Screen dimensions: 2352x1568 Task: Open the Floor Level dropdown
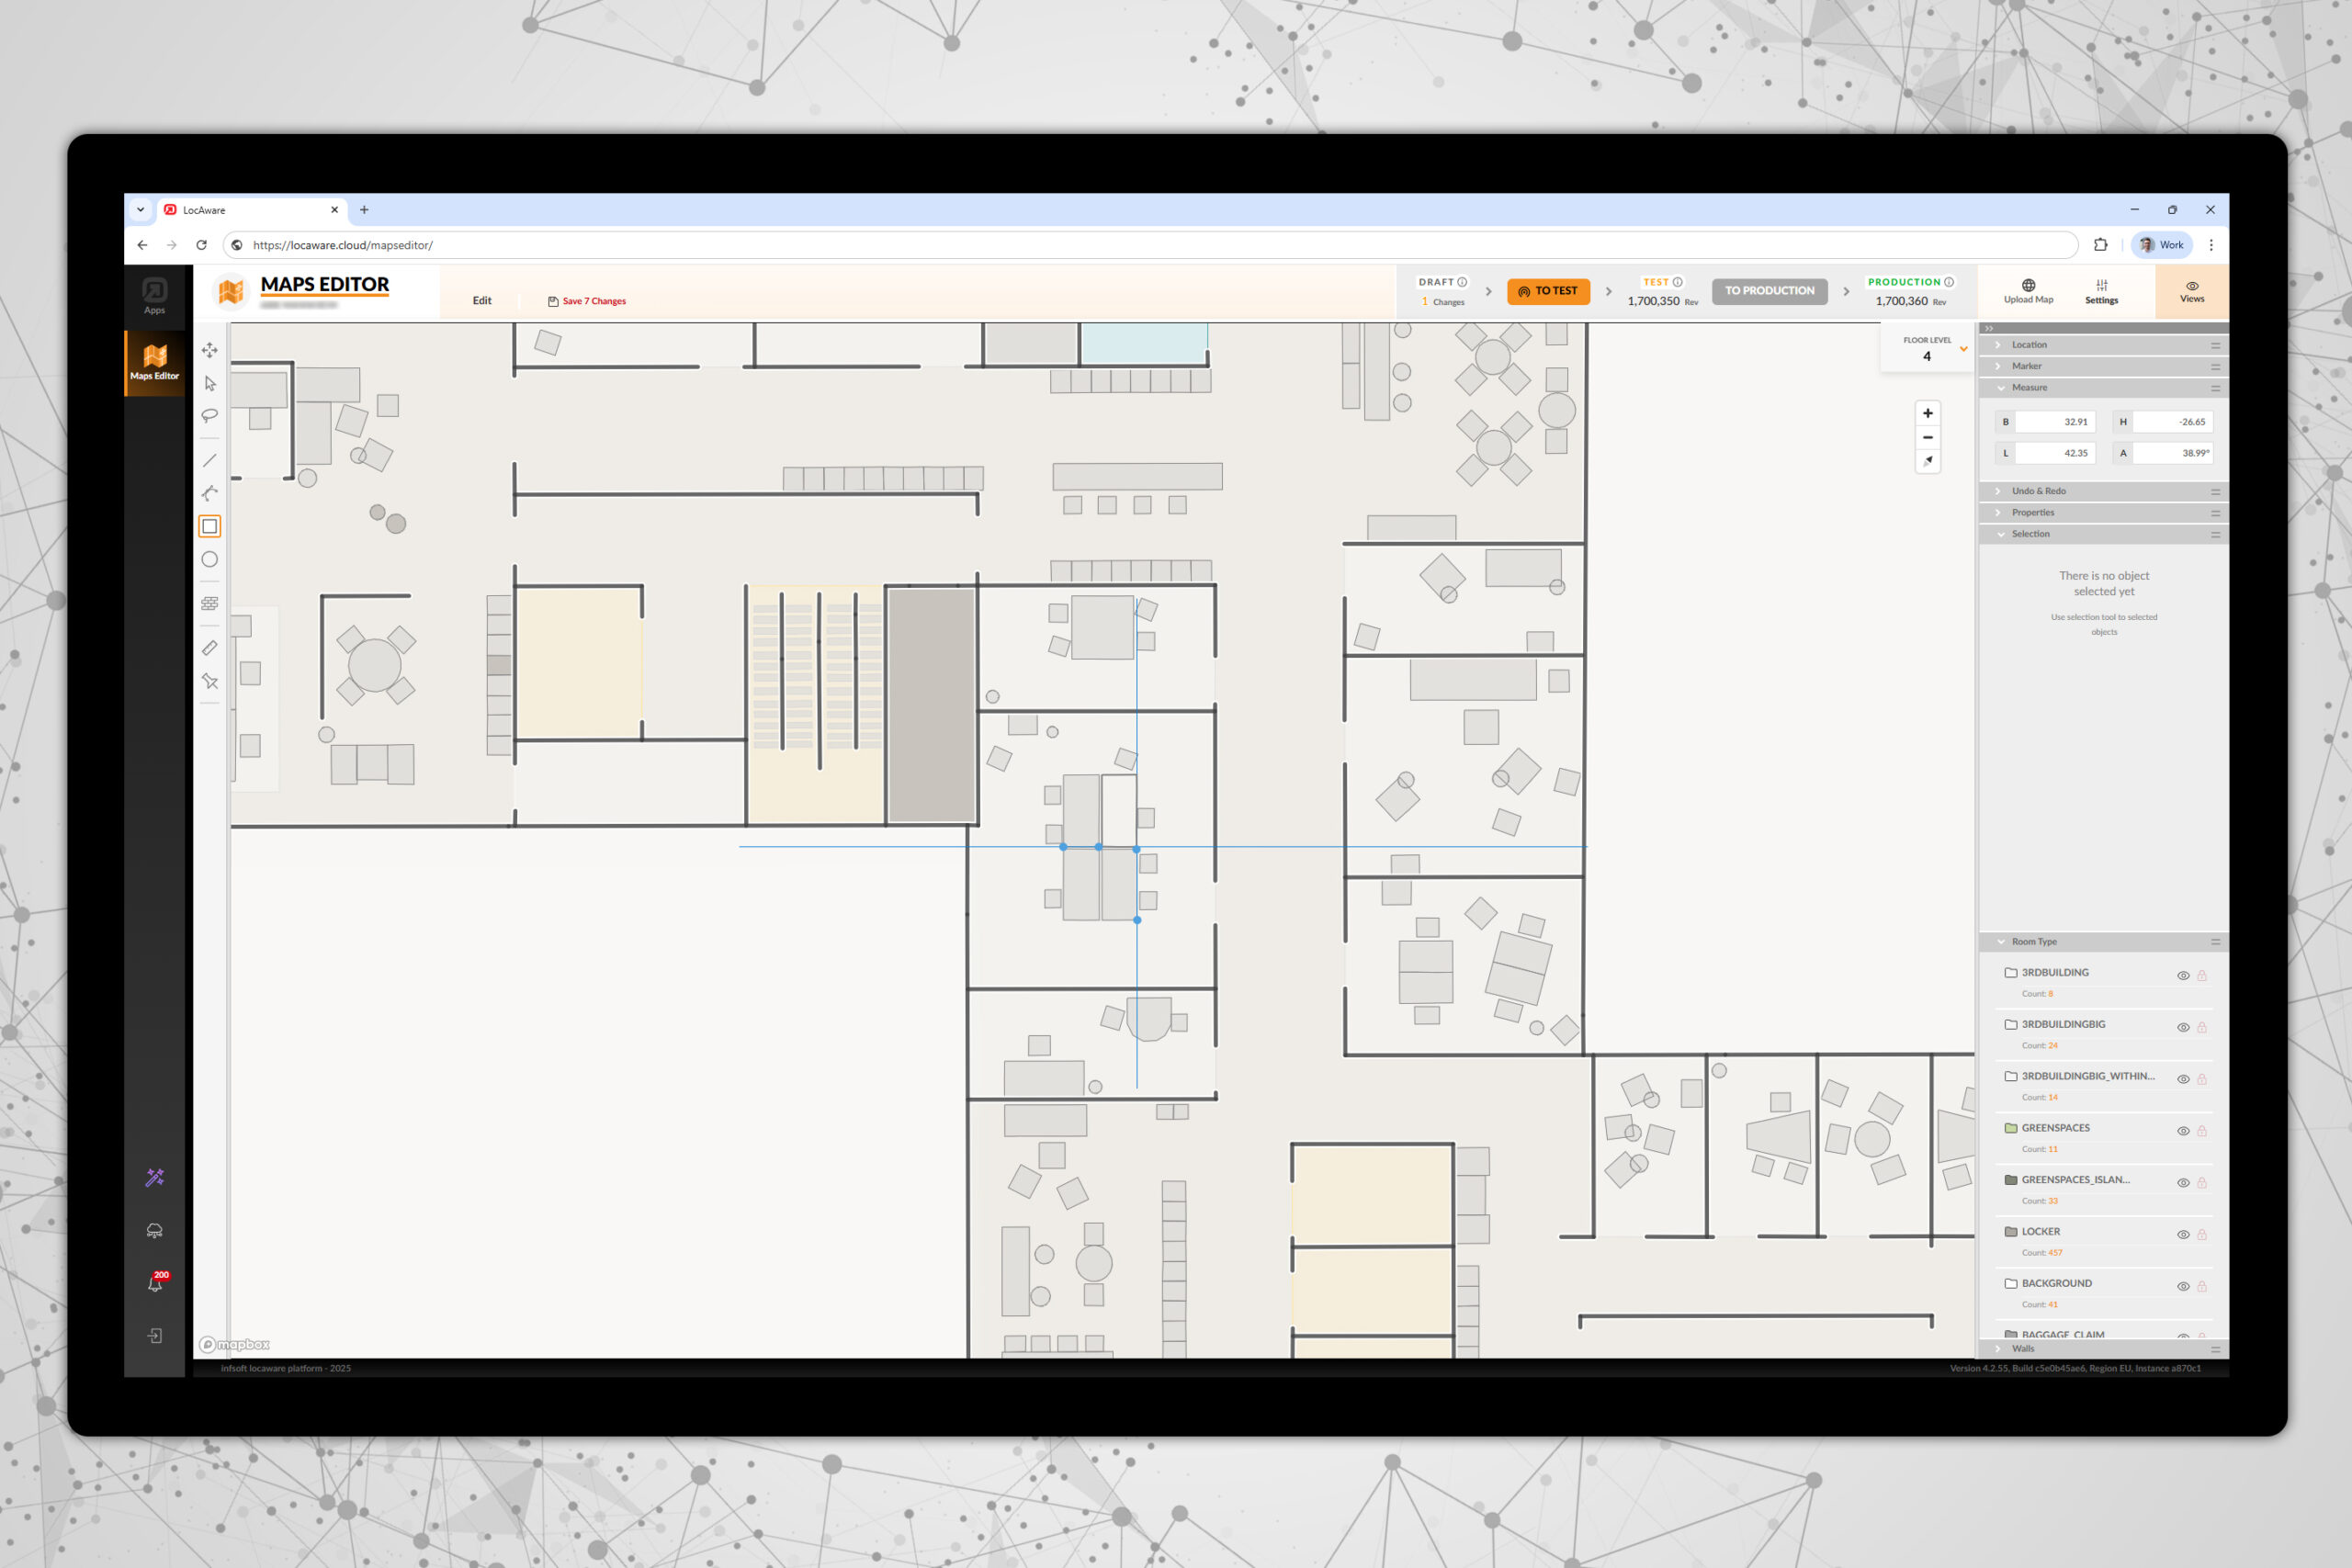pyautogui.click(x=1963, y=349)
